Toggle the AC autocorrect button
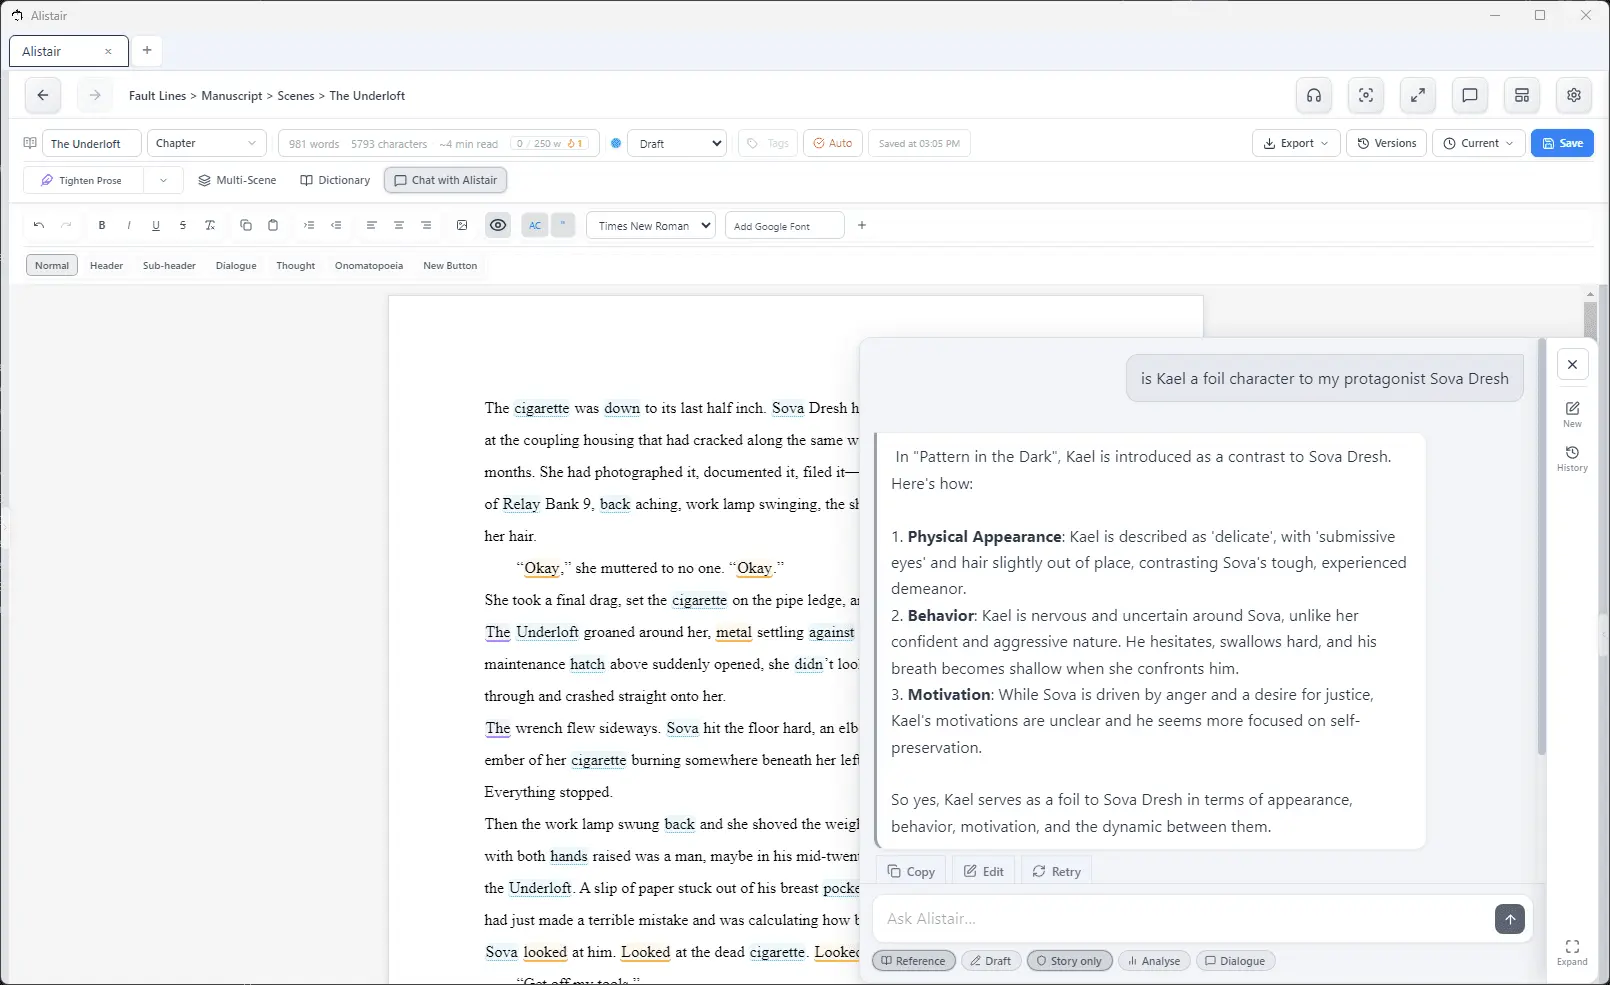Screen dimensions: 1610x985 pyautogui.click(x=535, y=226)
